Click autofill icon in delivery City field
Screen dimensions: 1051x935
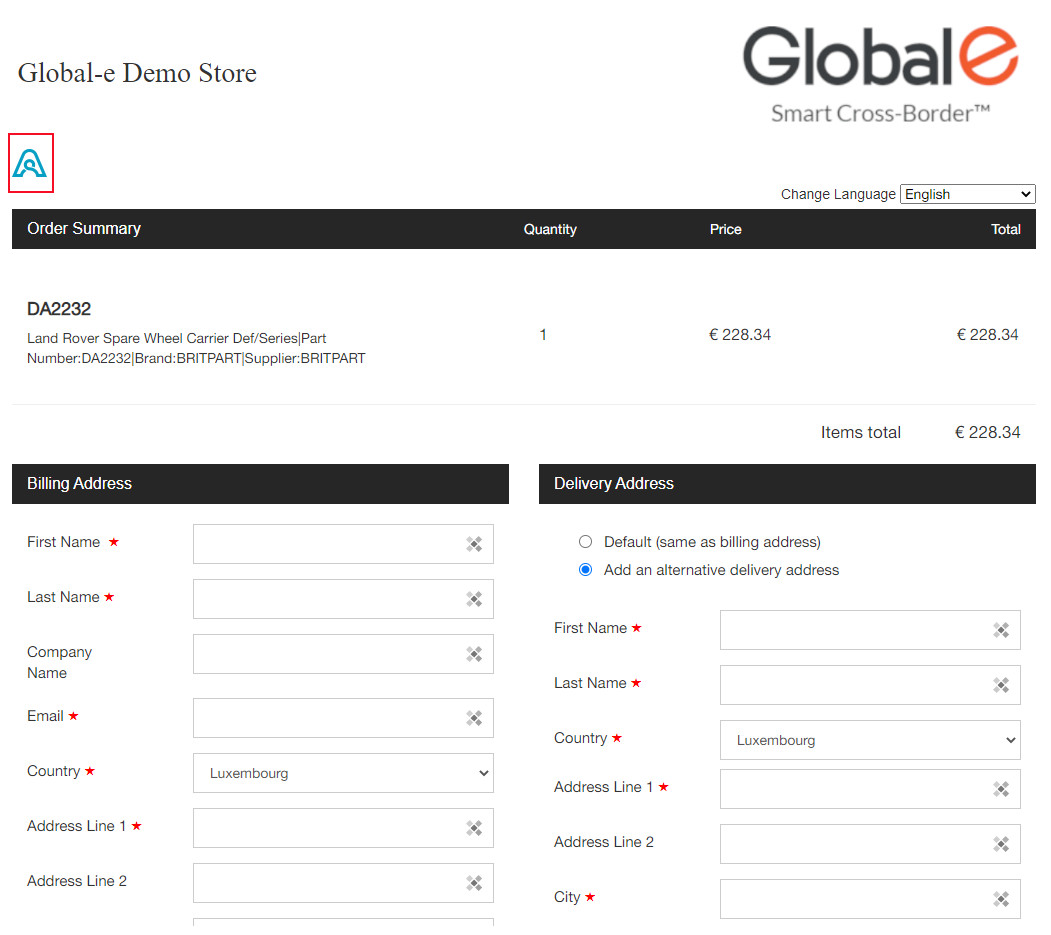[x=1001, y=899]
